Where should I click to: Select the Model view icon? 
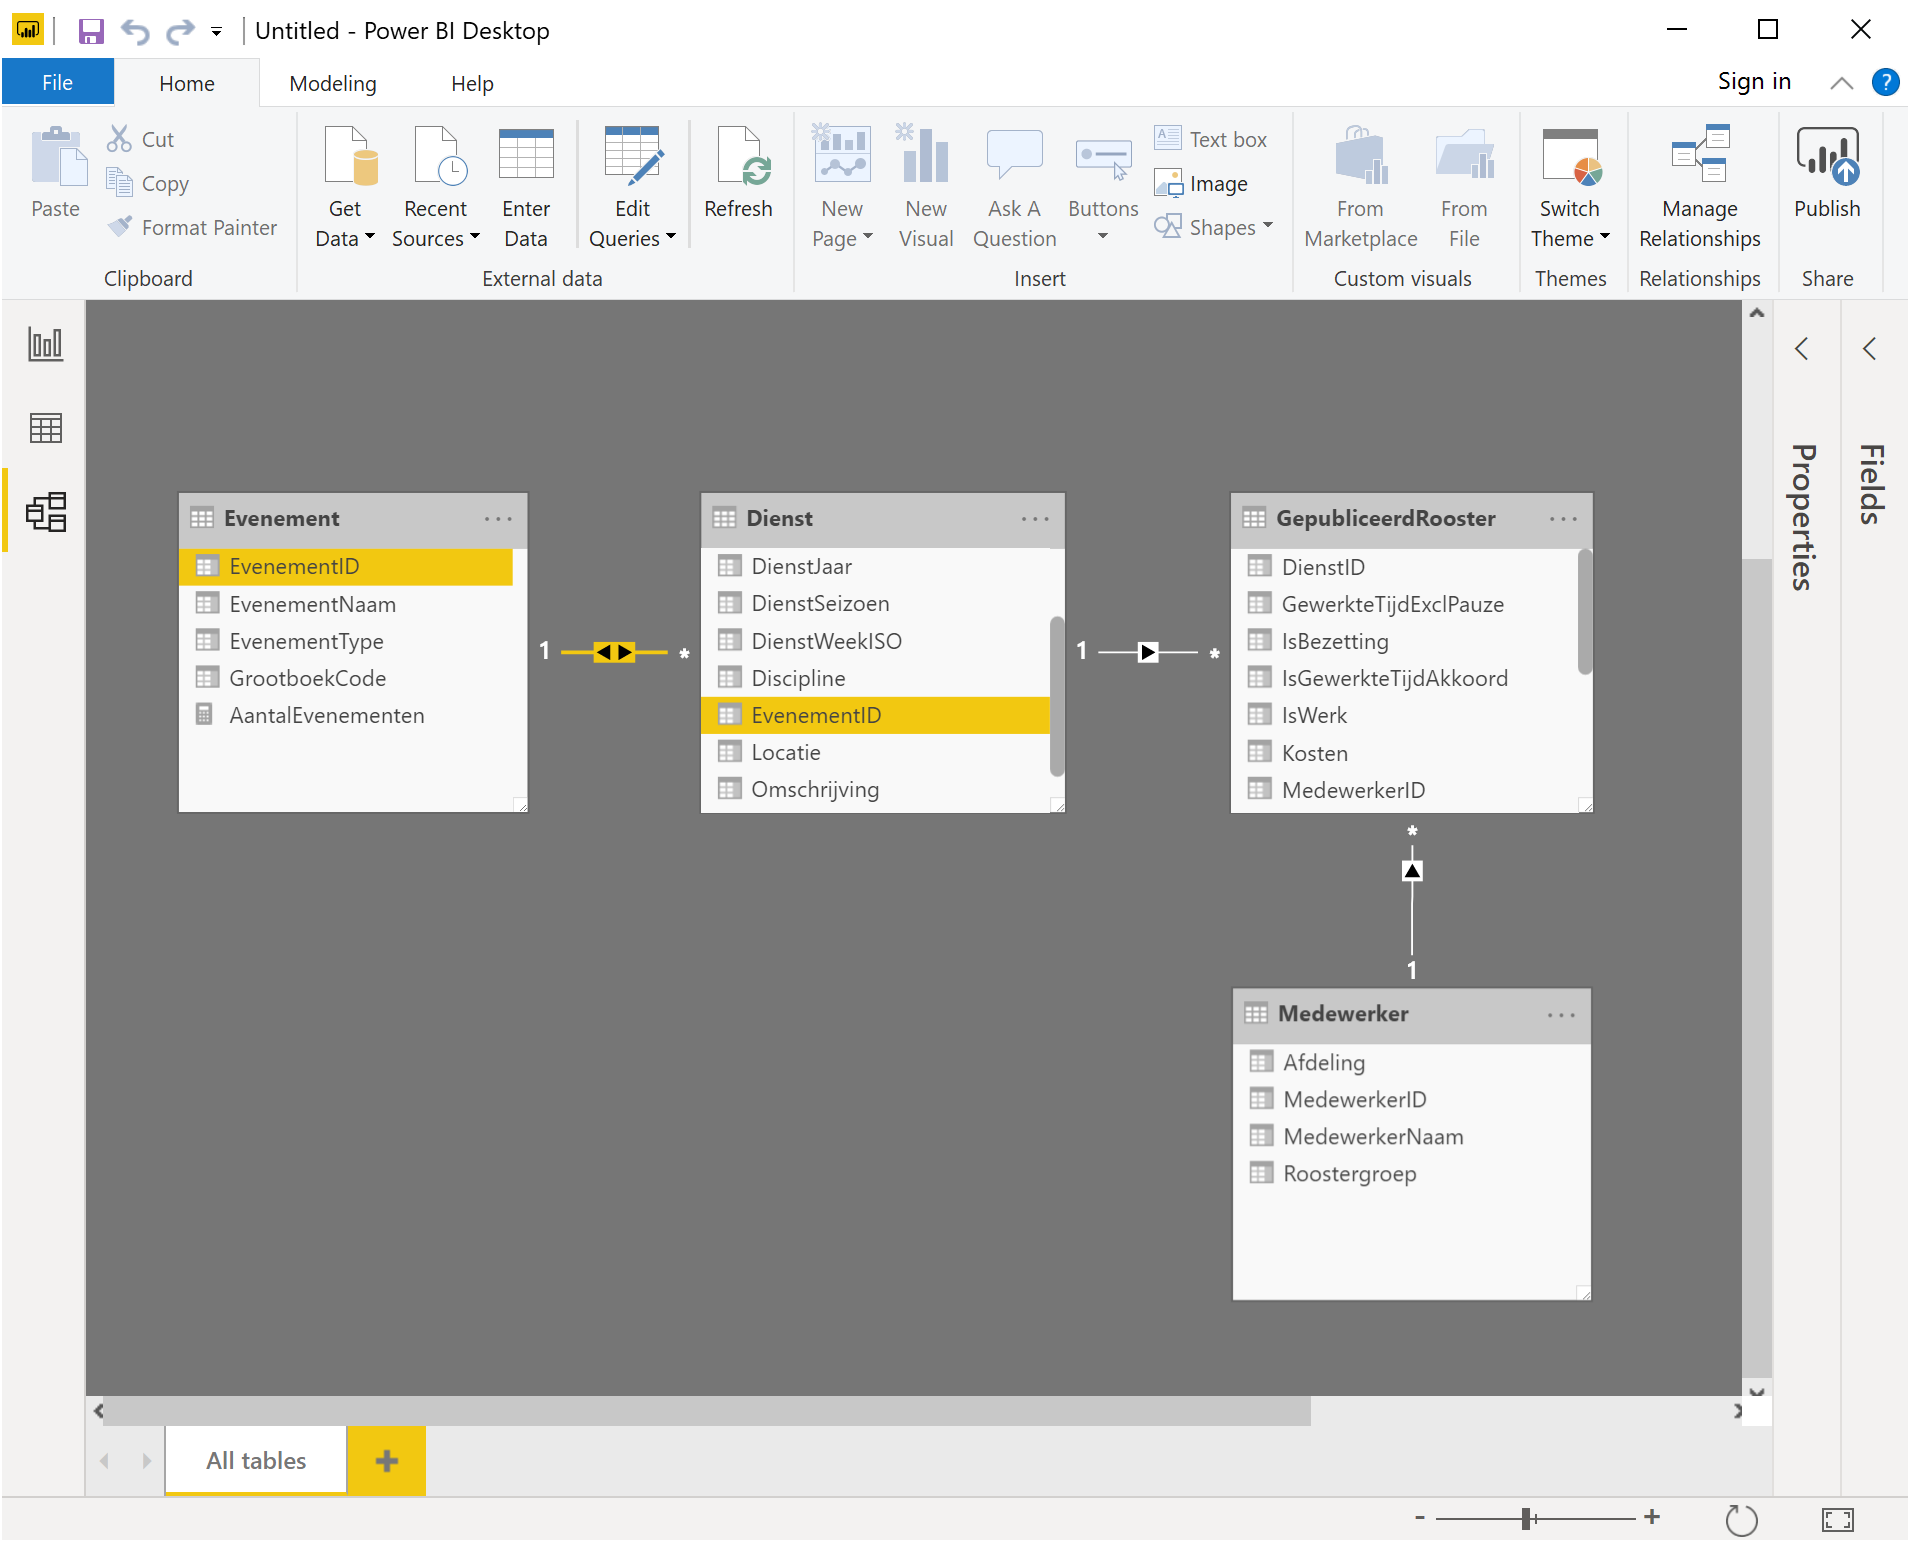[45, 512]
